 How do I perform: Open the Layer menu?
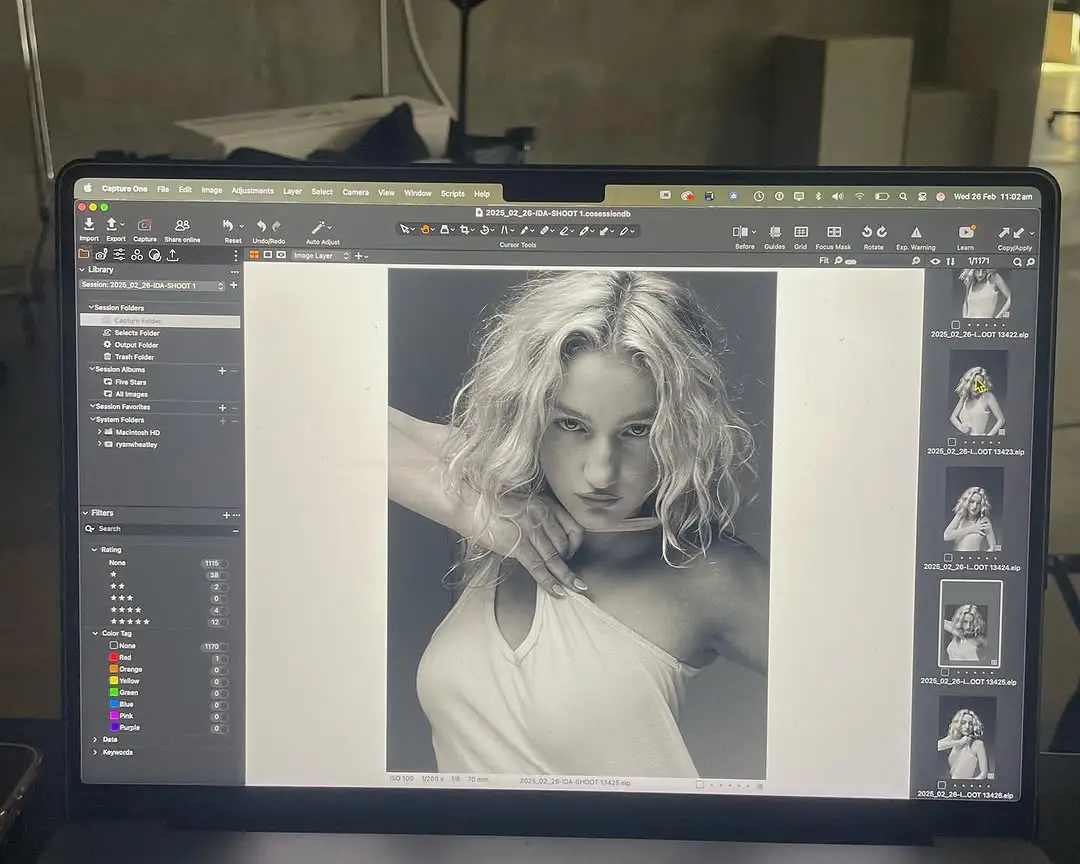tap(292, 192)
